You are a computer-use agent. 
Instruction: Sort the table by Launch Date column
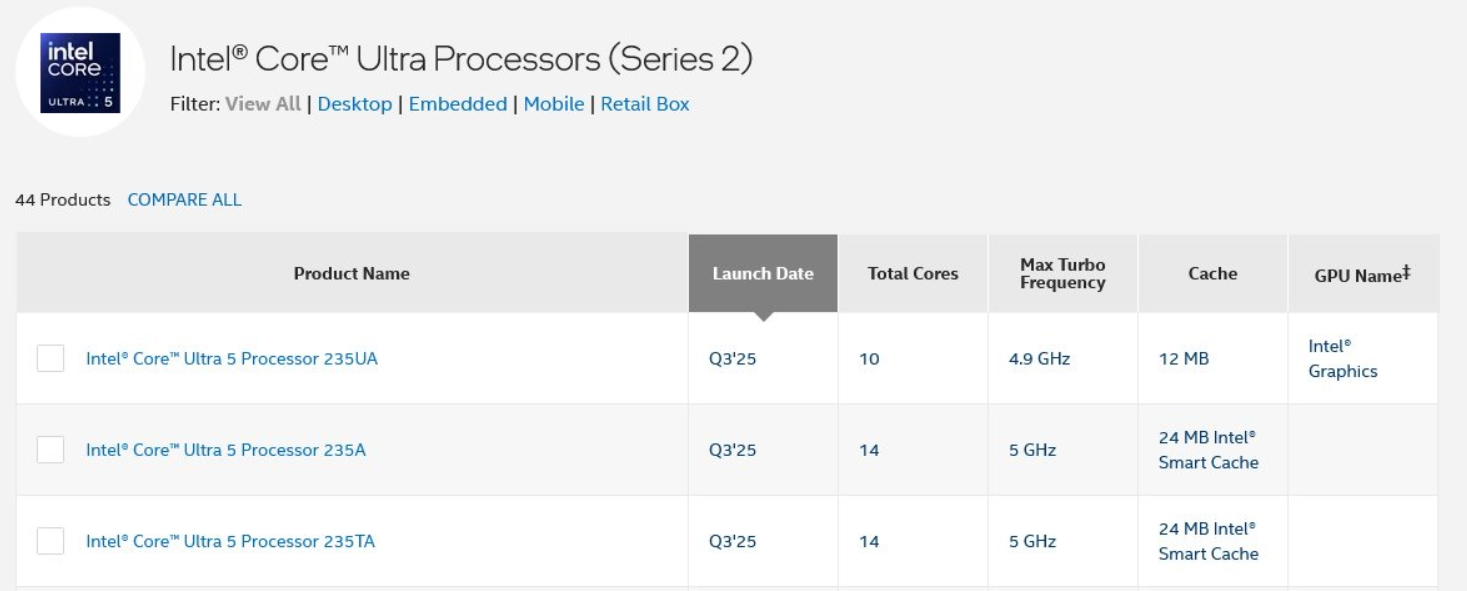(763, 274)
